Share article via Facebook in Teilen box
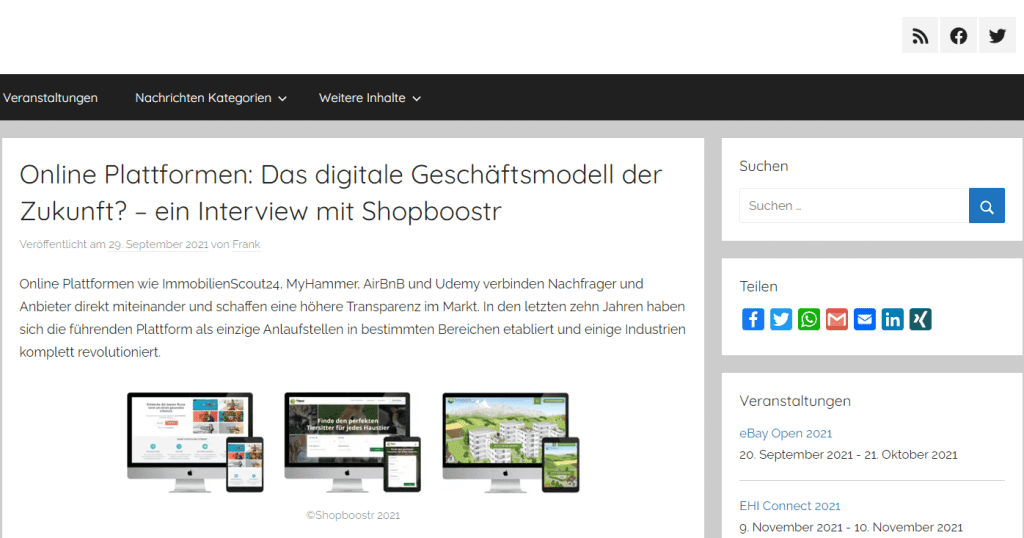Image resolution: width=1024 pixels, height=538 pixels. 753,319
